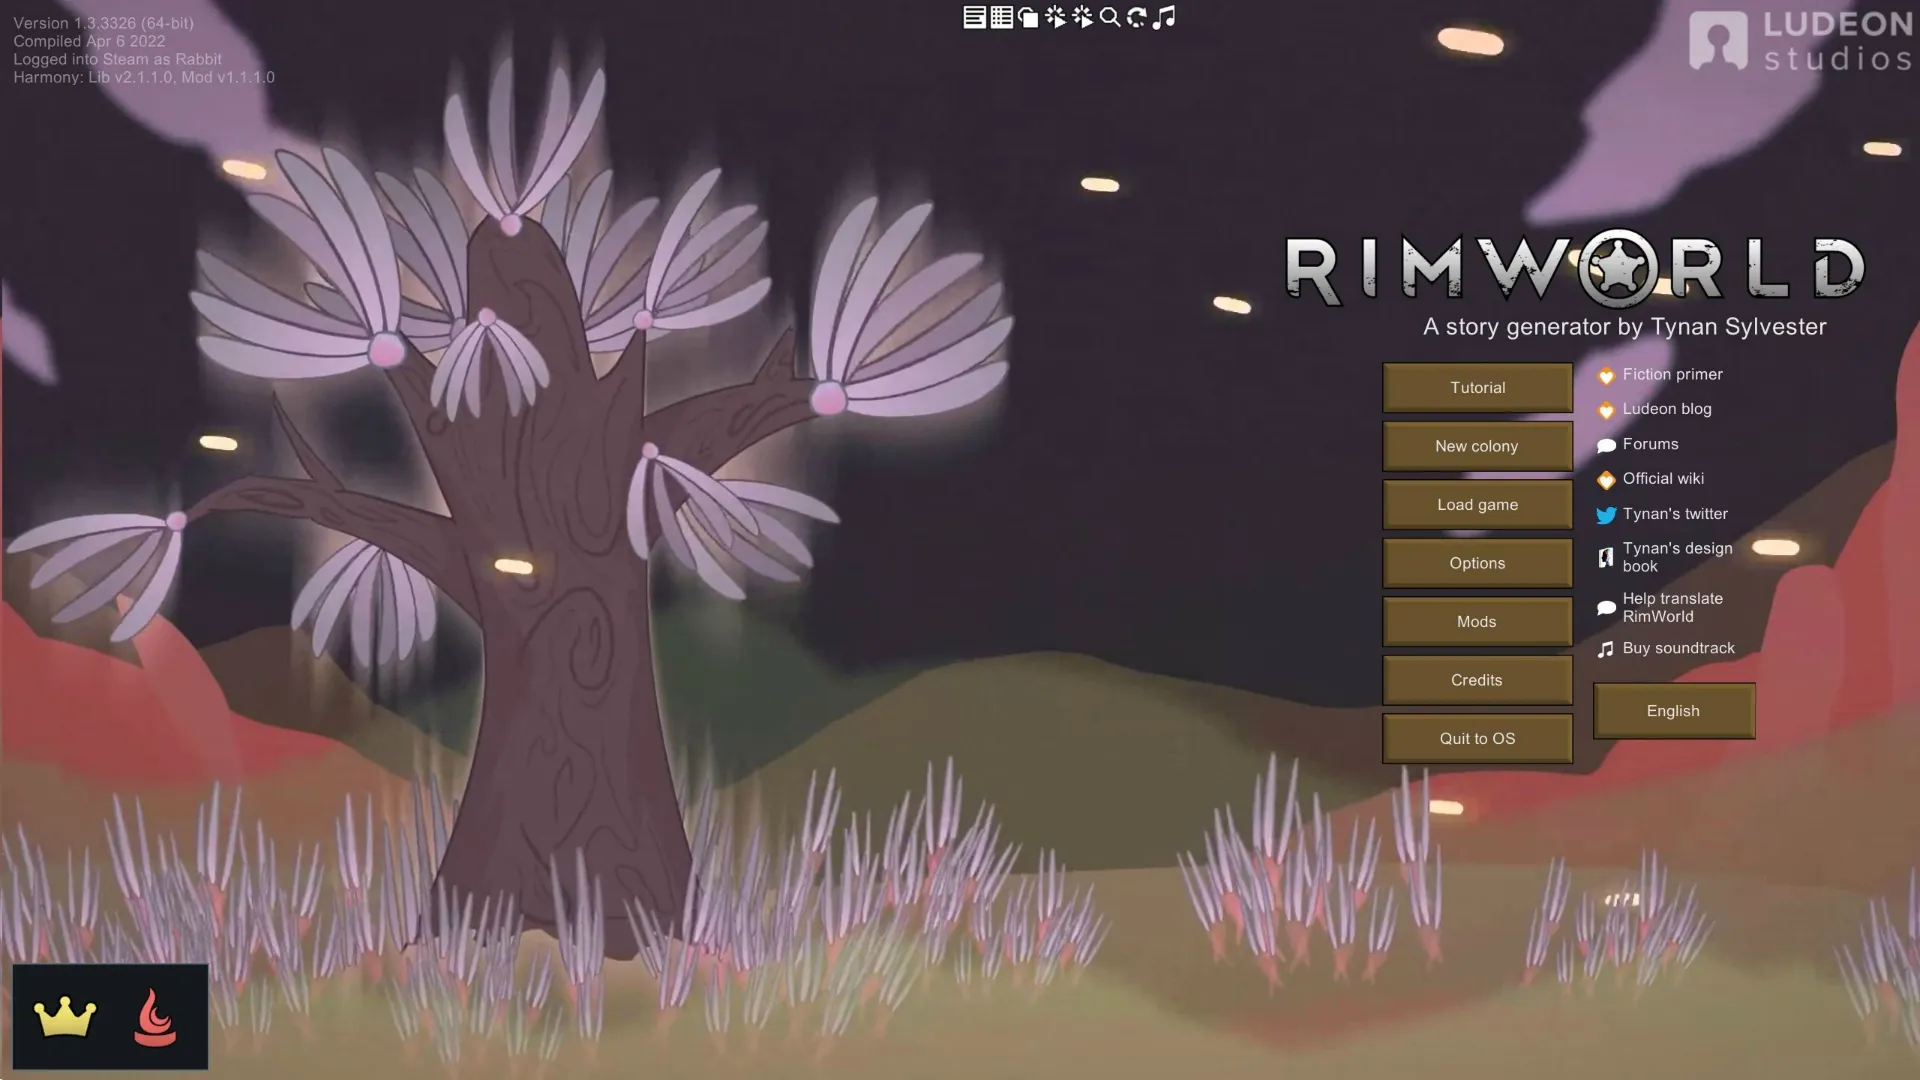Open the Options menu
The height and width of the screenshot is (1080, 1920).
[1477, 563]
